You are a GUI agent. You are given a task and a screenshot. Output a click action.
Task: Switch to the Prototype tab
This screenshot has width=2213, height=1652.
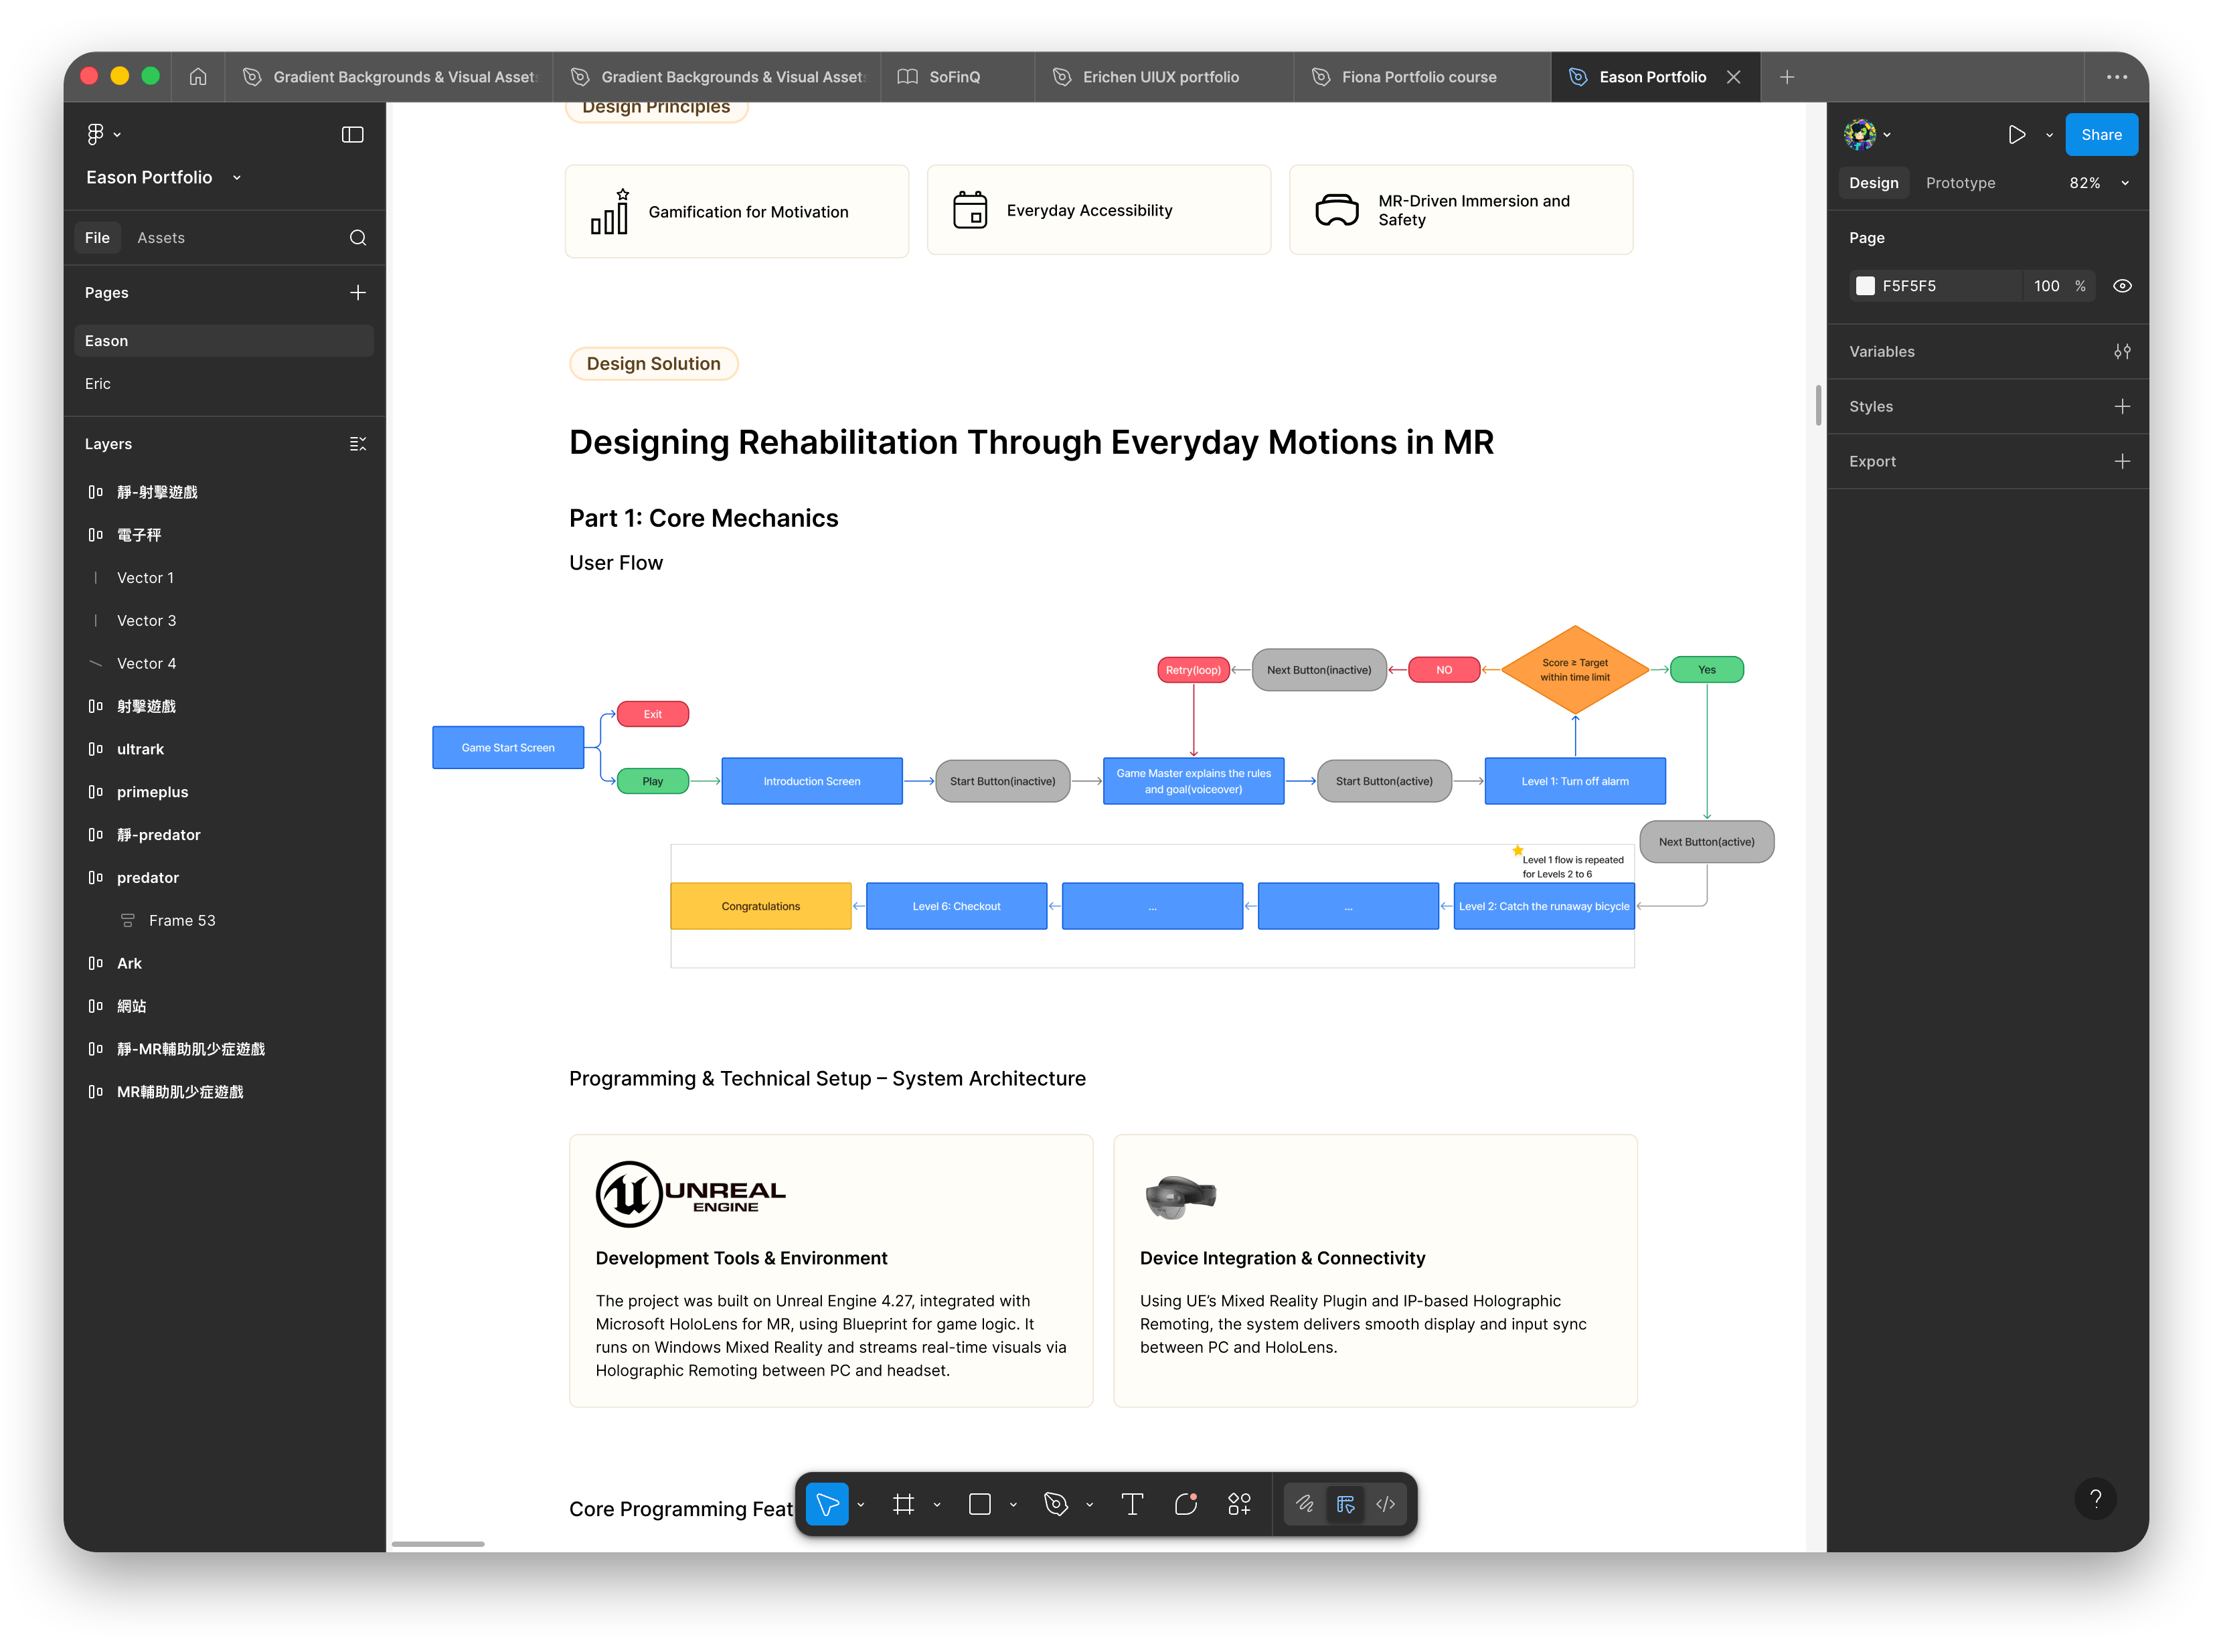[x=1960, y=183]
